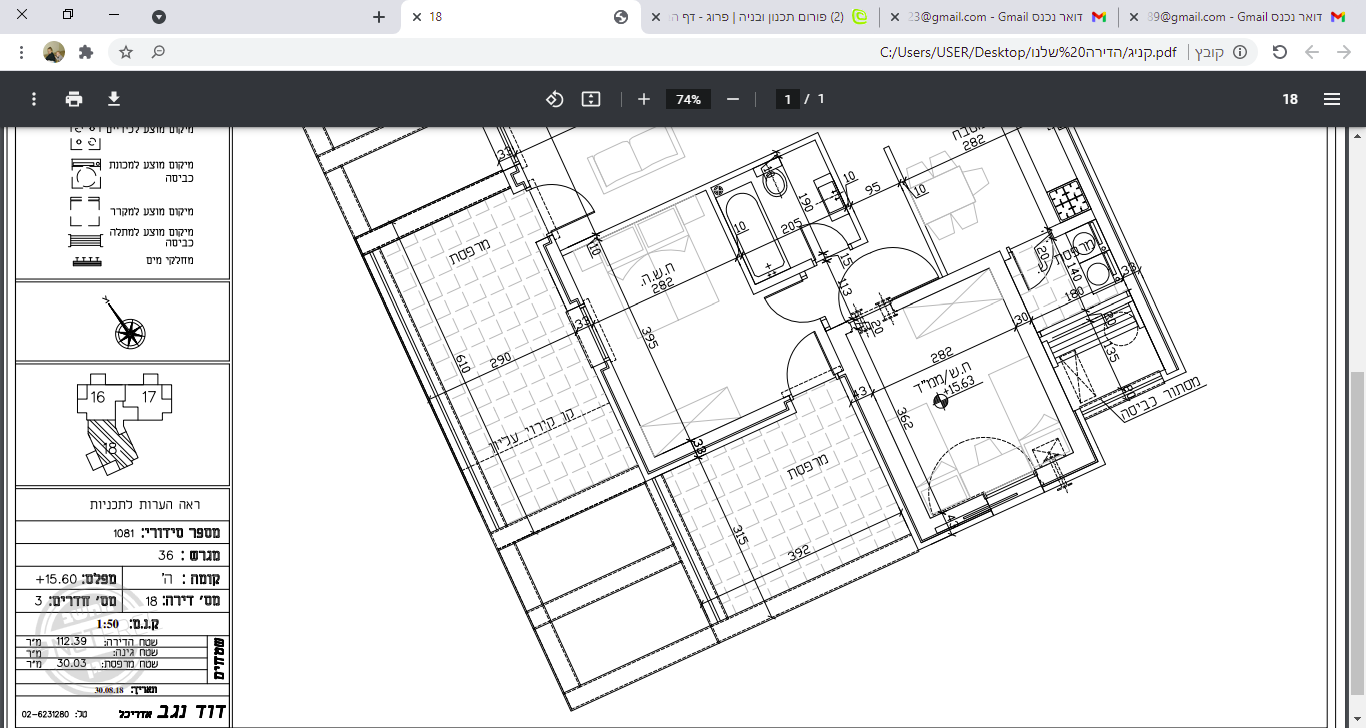Open the Extensions puzzle menu
This screenshot has width=1366, height=728.
tap(86, 52)
